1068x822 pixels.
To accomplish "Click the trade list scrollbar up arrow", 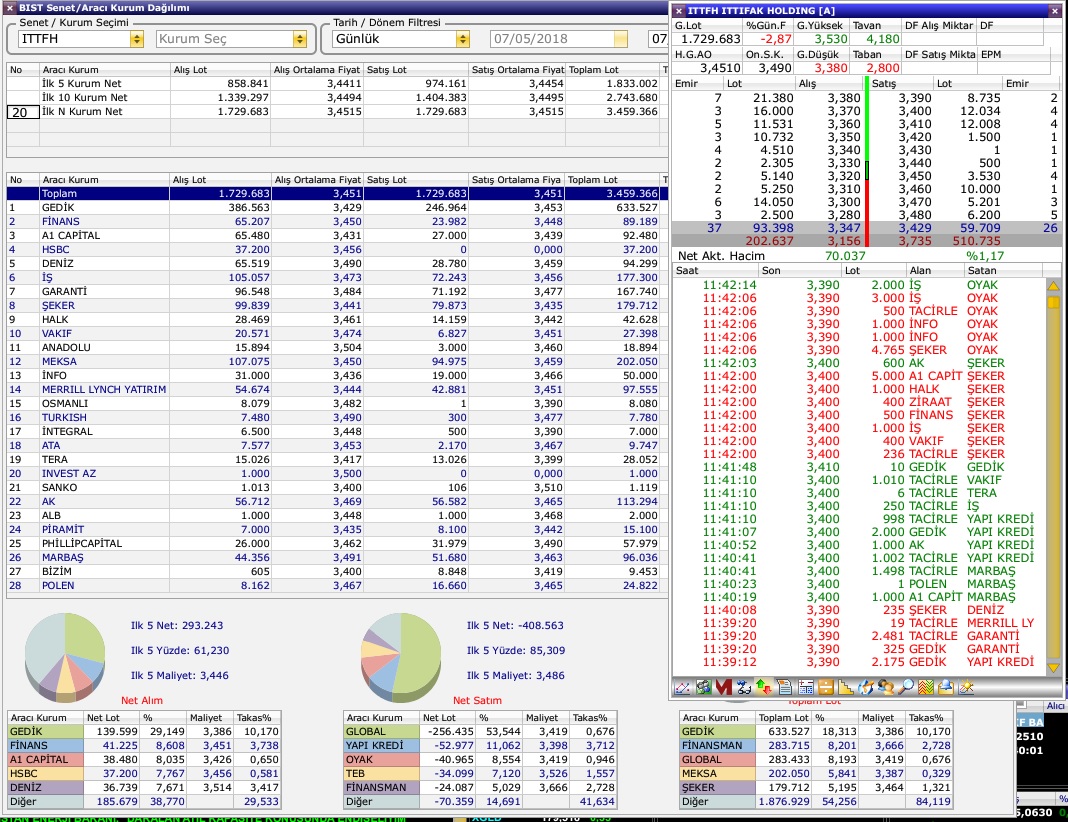I will 1053,286.
